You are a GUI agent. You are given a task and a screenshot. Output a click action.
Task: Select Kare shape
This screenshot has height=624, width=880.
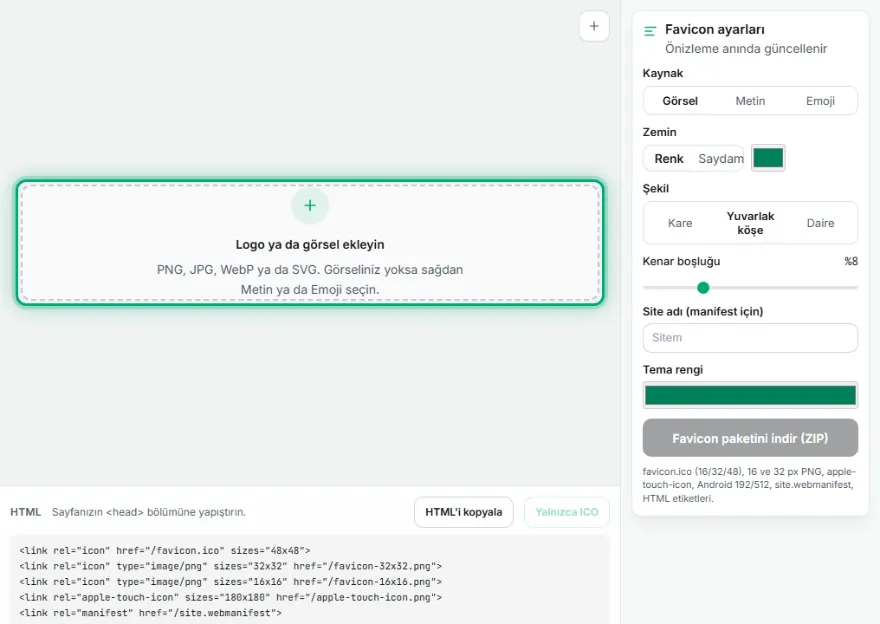point(680,223)
